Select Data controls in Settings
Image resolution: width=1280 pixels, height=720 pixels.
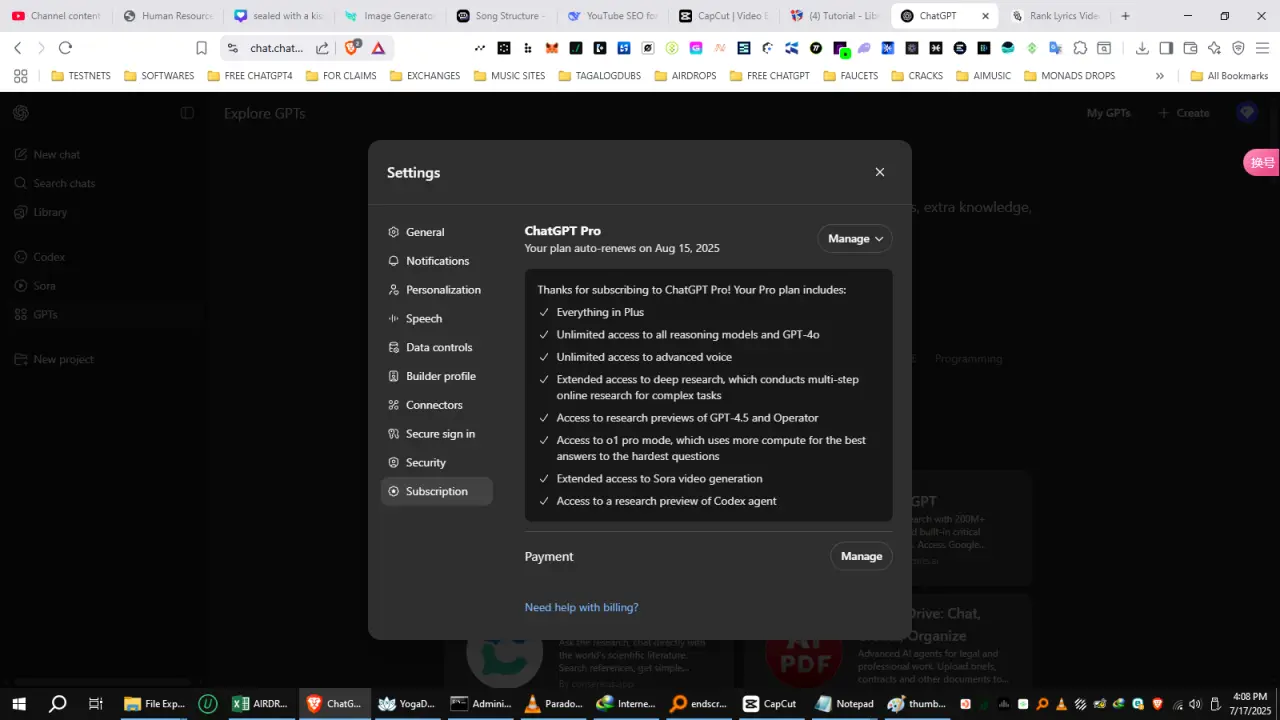(436, 347)
